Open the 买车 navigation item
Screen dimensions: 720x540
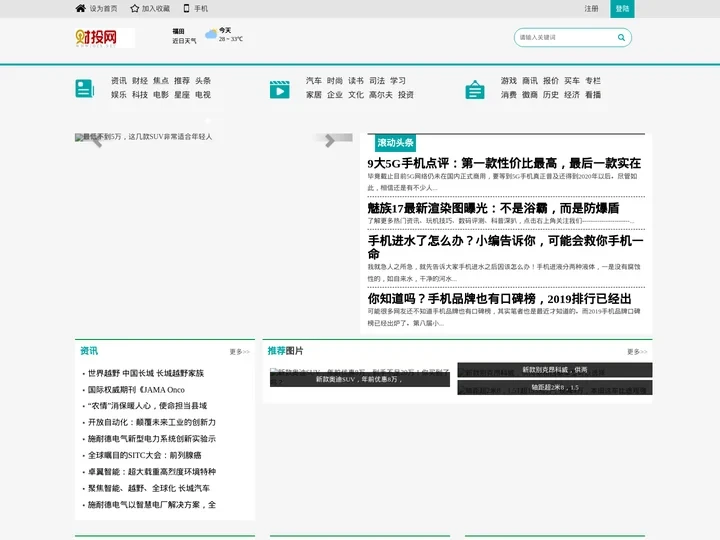[572, 81]
